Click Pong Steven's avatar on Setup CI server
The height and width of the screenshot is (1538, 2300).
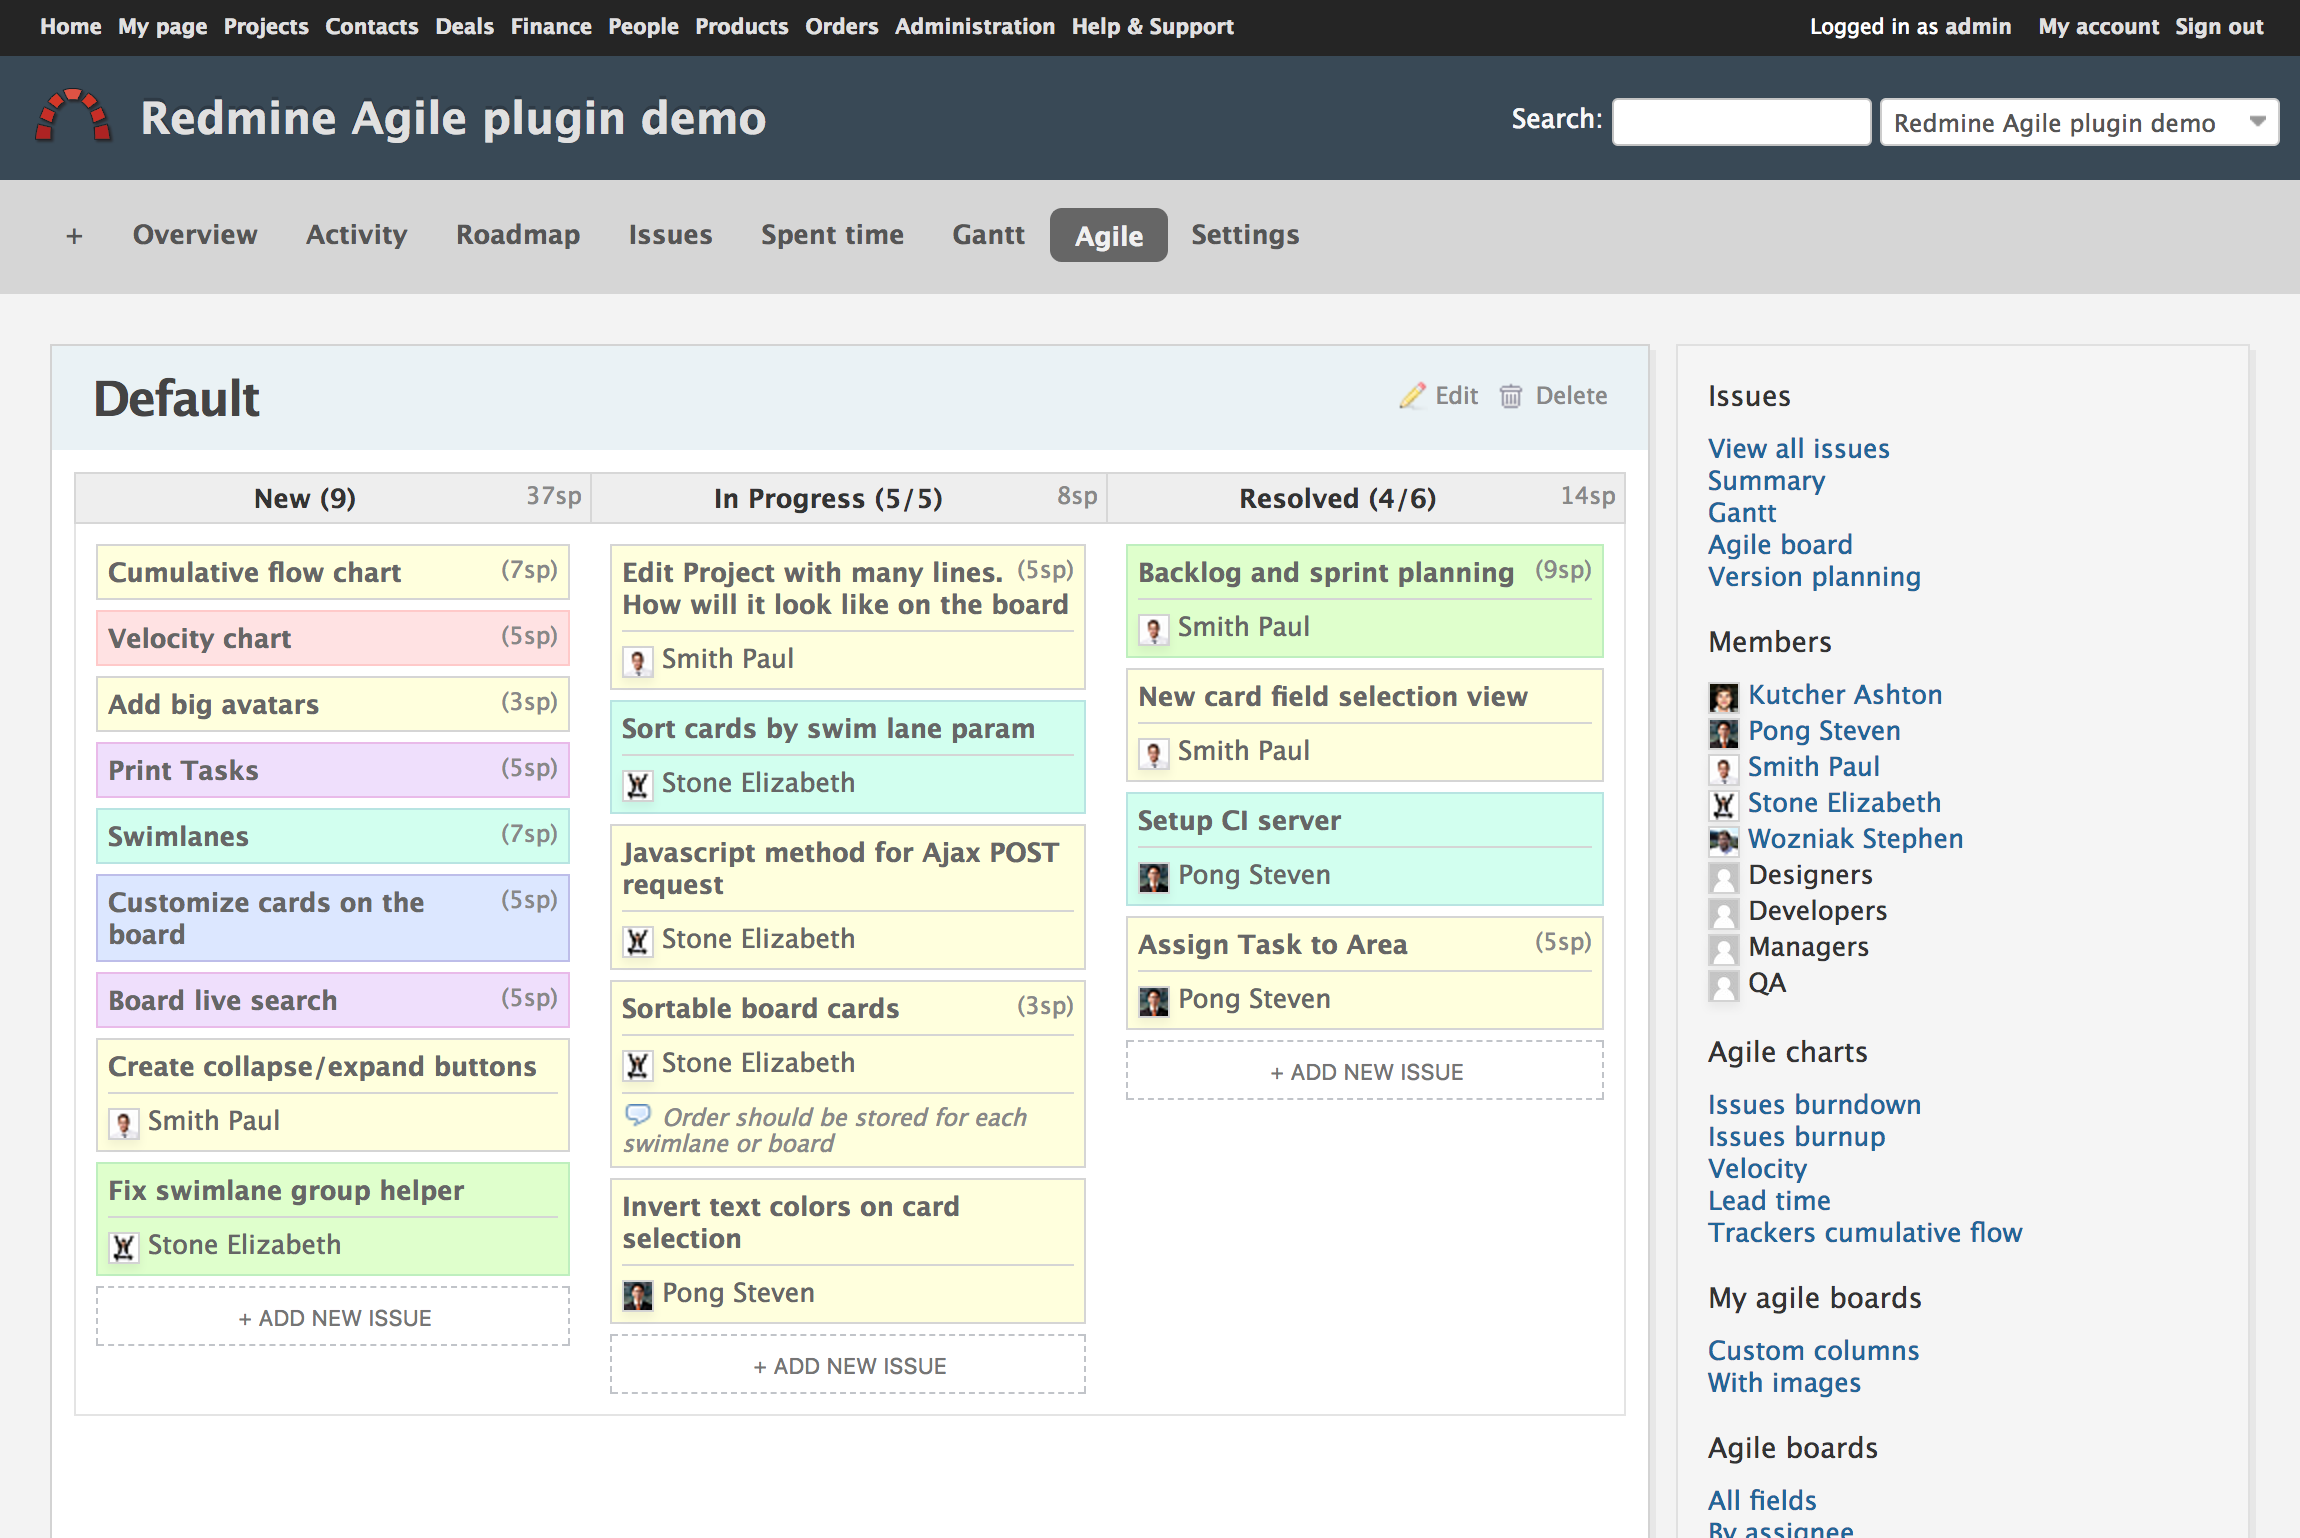(1153, 876)
